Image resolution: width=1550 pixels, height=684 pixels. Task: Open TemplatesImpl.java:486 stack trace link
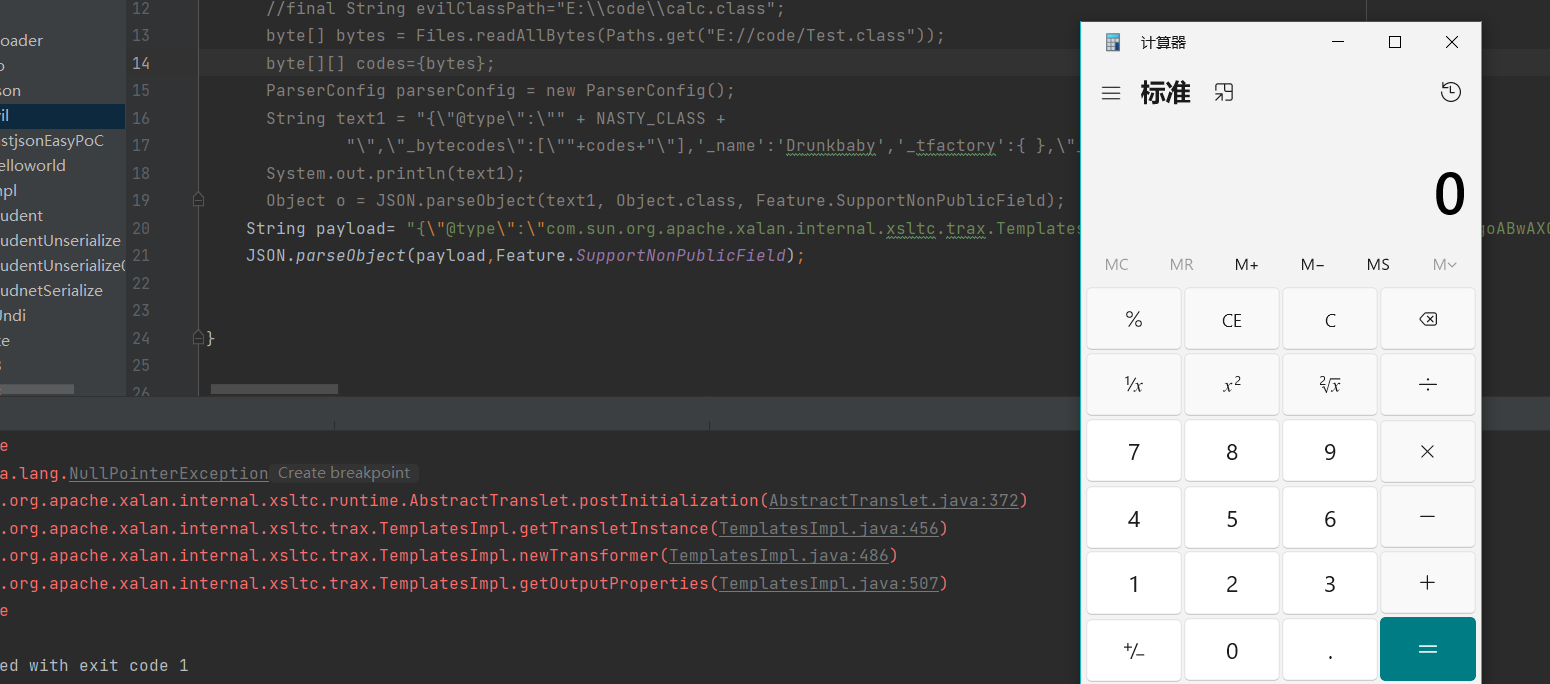point(779,555)
